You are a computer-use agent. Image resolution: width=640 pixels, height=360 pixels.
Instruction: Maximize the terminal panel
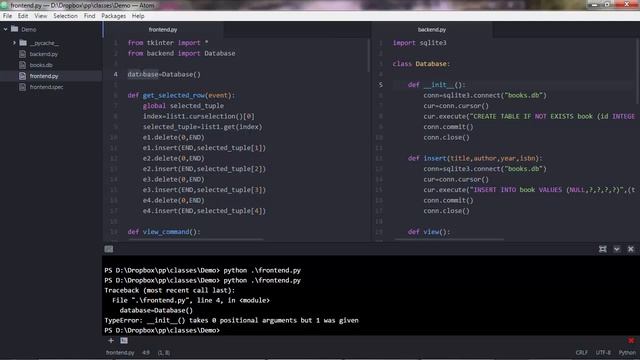(602, 249)
